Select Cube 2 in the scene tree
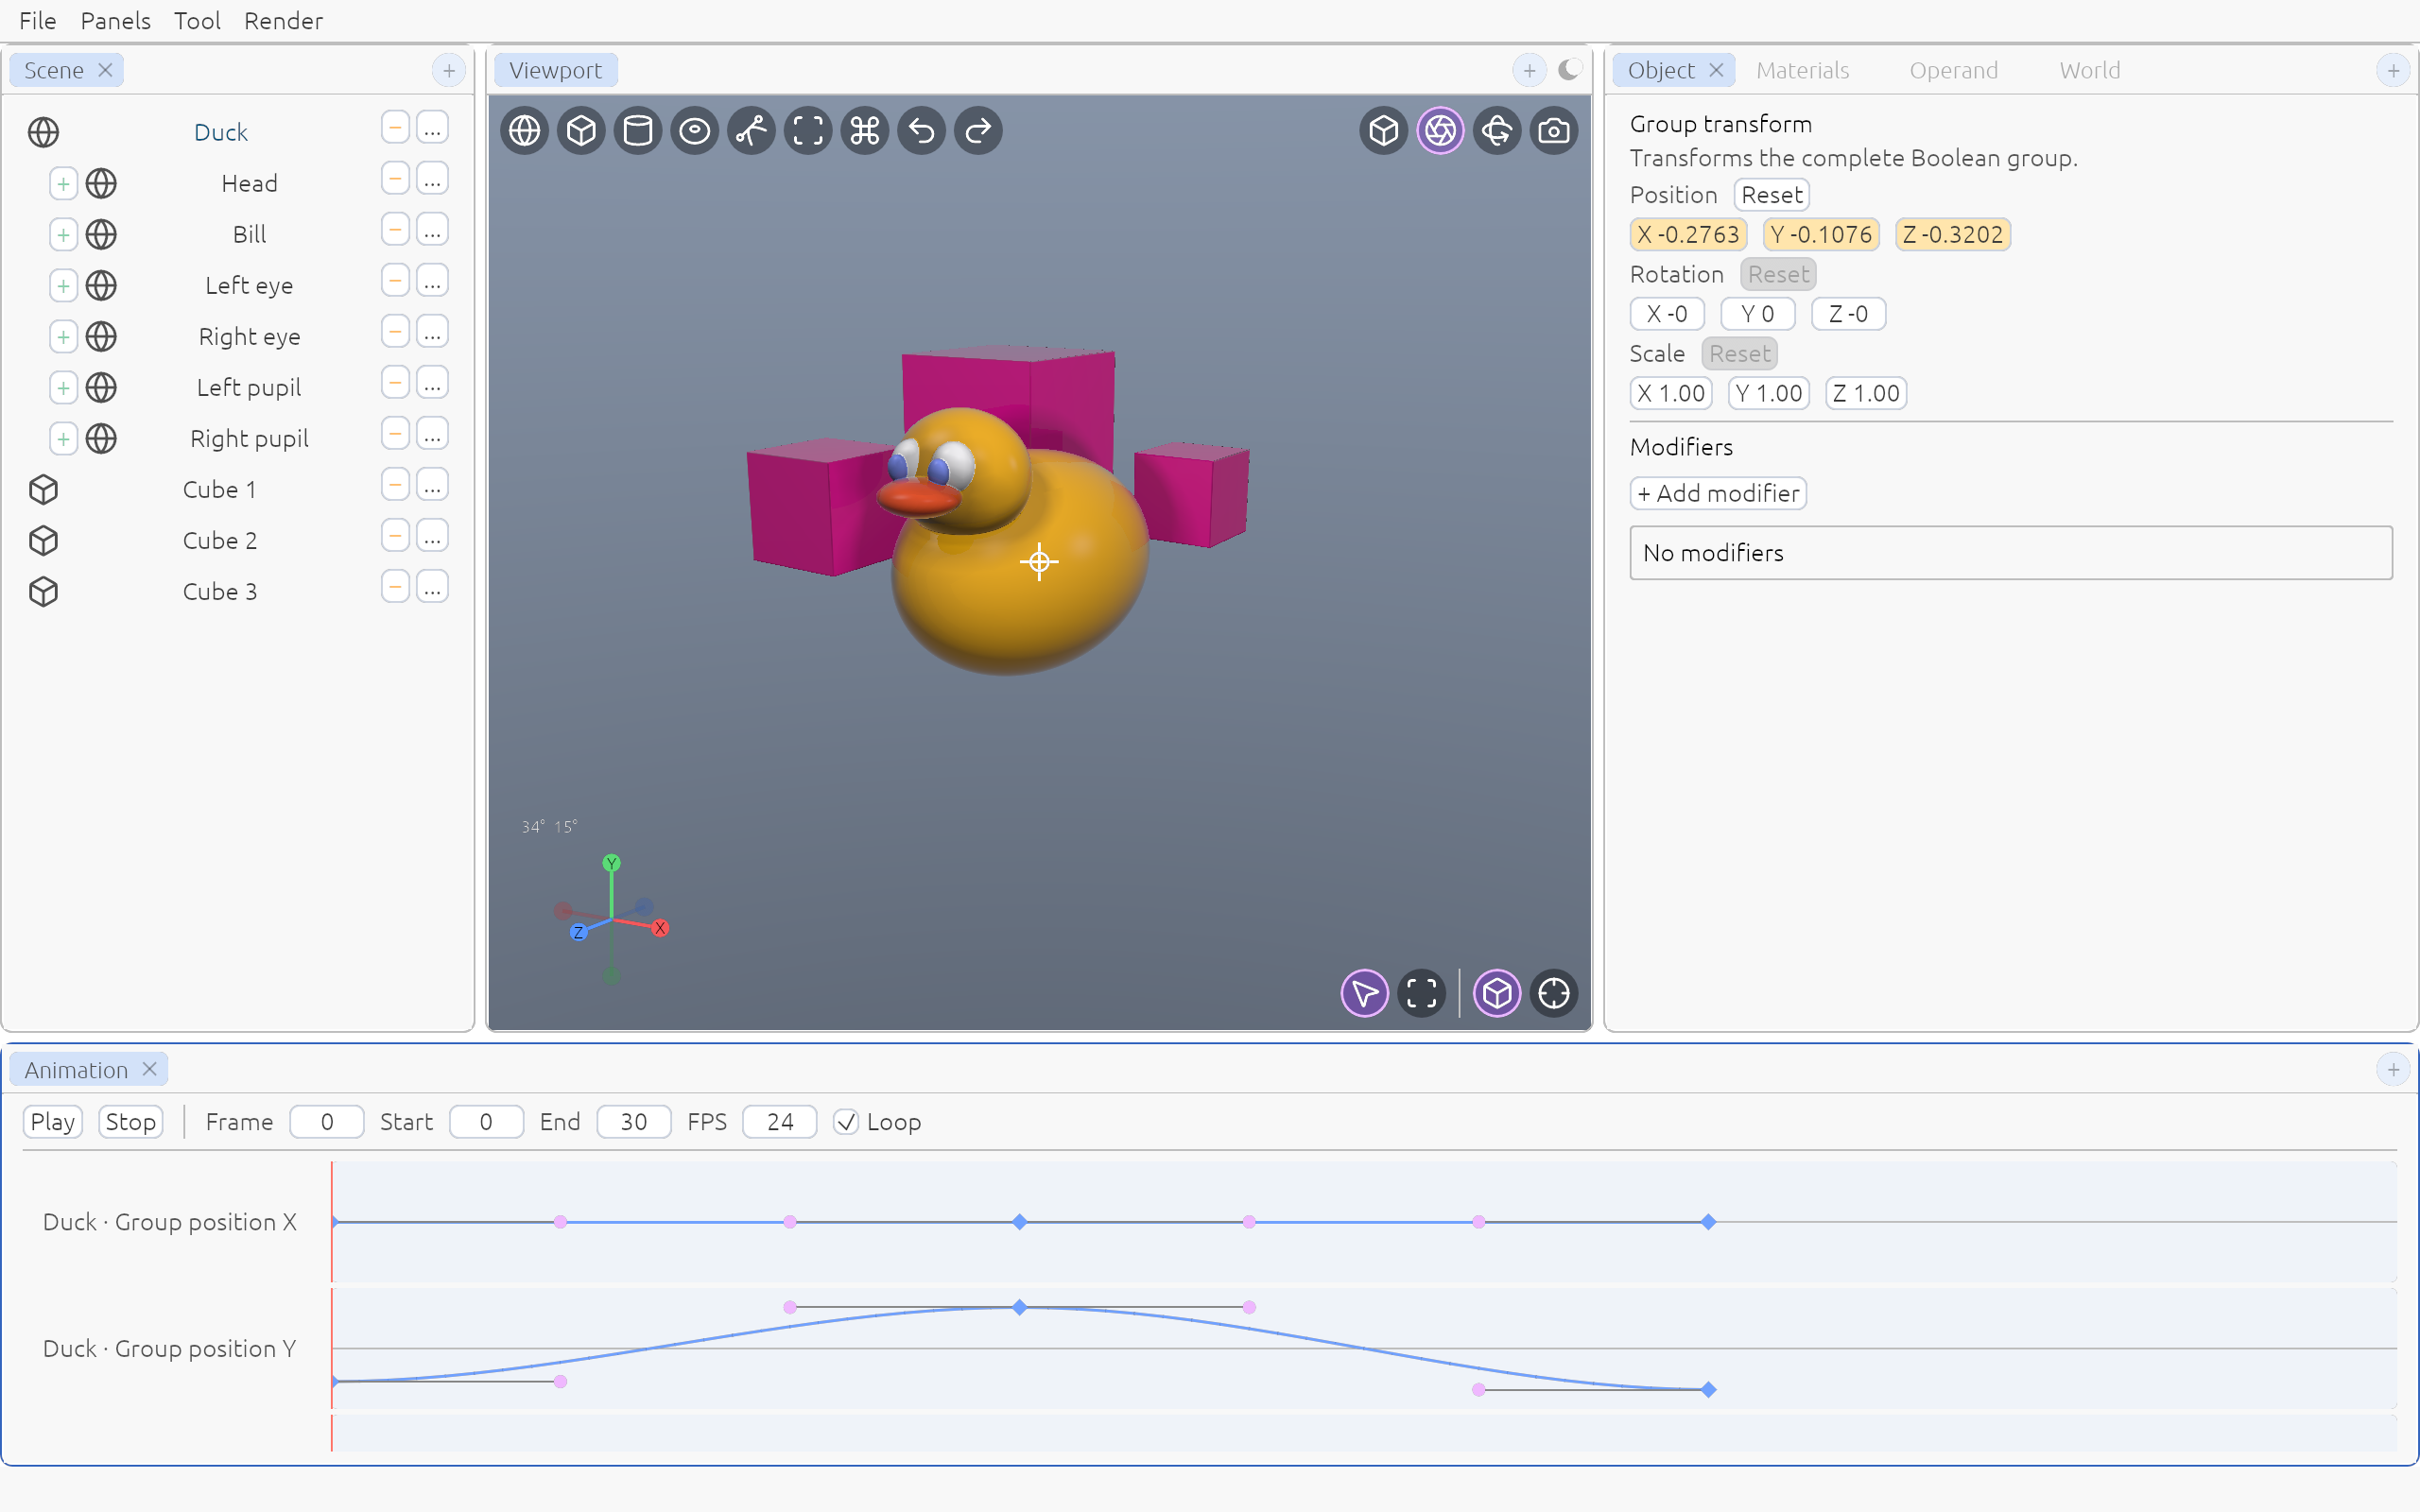Viewport: 2420px width, 1512px height. pyautogui.click(x=219, y=540)
